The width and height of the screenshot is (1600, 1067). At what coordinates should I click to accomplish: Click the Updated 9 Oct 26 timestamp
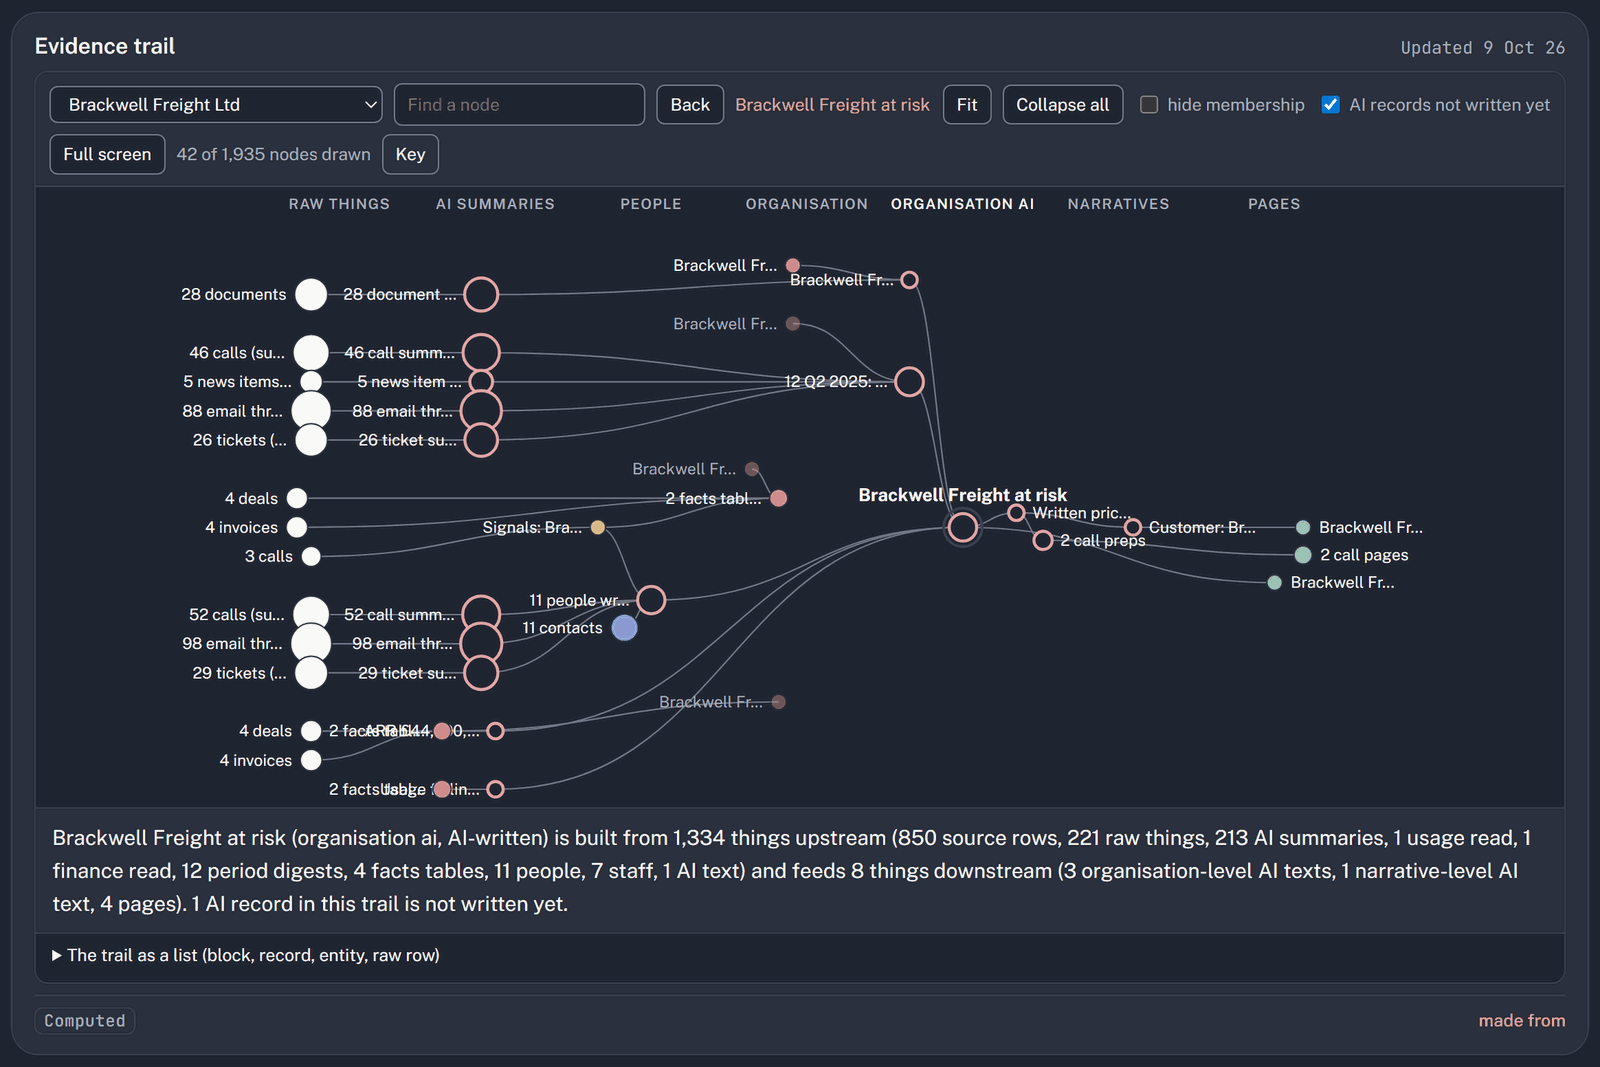pos(1482,48)
